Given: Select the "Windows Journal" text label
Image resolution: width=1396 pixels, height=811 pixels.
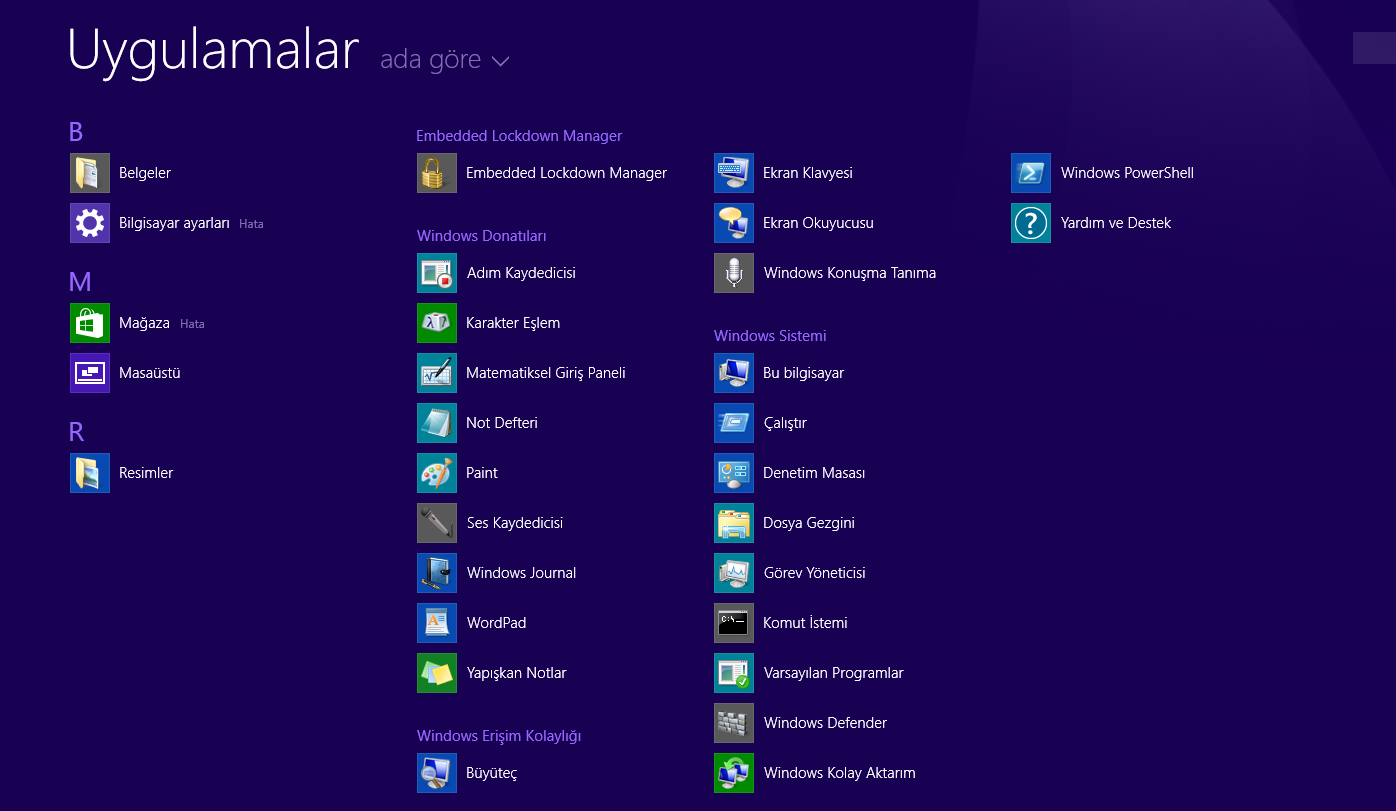Looking at the screenshot, I should click(x=521, y=573).
